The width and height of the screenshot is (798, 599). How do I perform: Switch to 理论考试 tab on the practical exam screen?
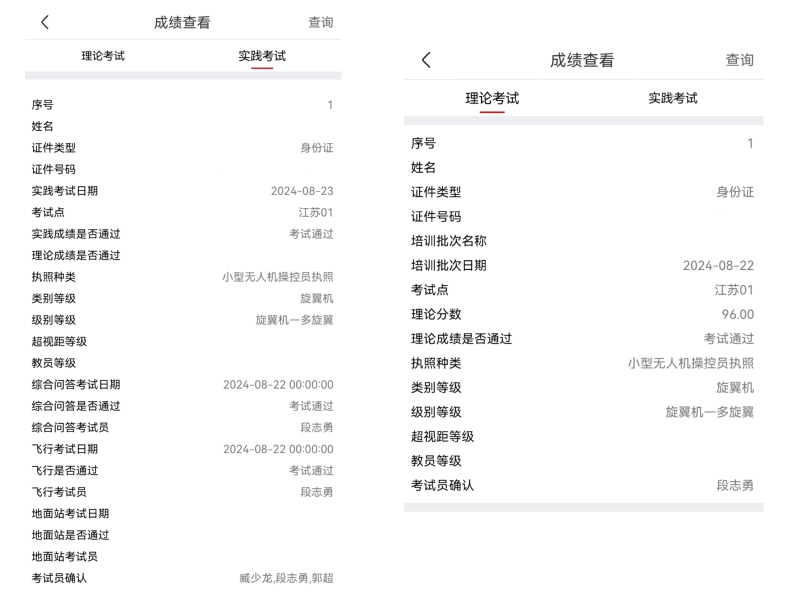tap(103, 56)
